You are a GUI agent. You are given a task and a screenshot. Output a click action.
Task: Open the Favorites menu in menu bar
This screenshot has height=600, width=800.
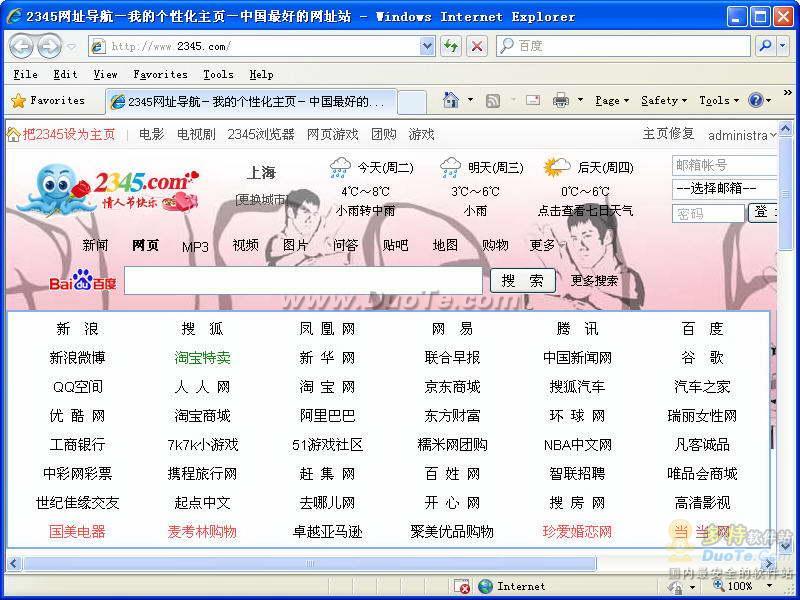coord(160,74)
